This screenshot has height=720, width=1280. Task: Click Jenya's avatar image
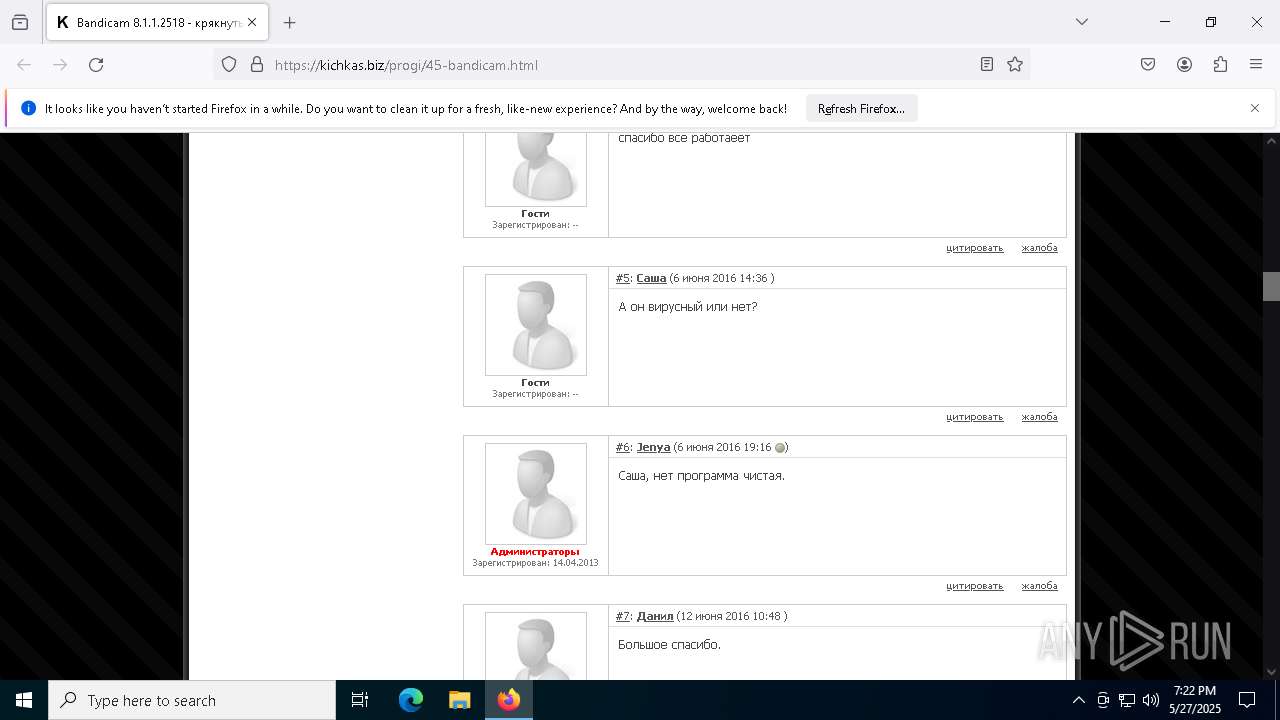pos(536,494)
